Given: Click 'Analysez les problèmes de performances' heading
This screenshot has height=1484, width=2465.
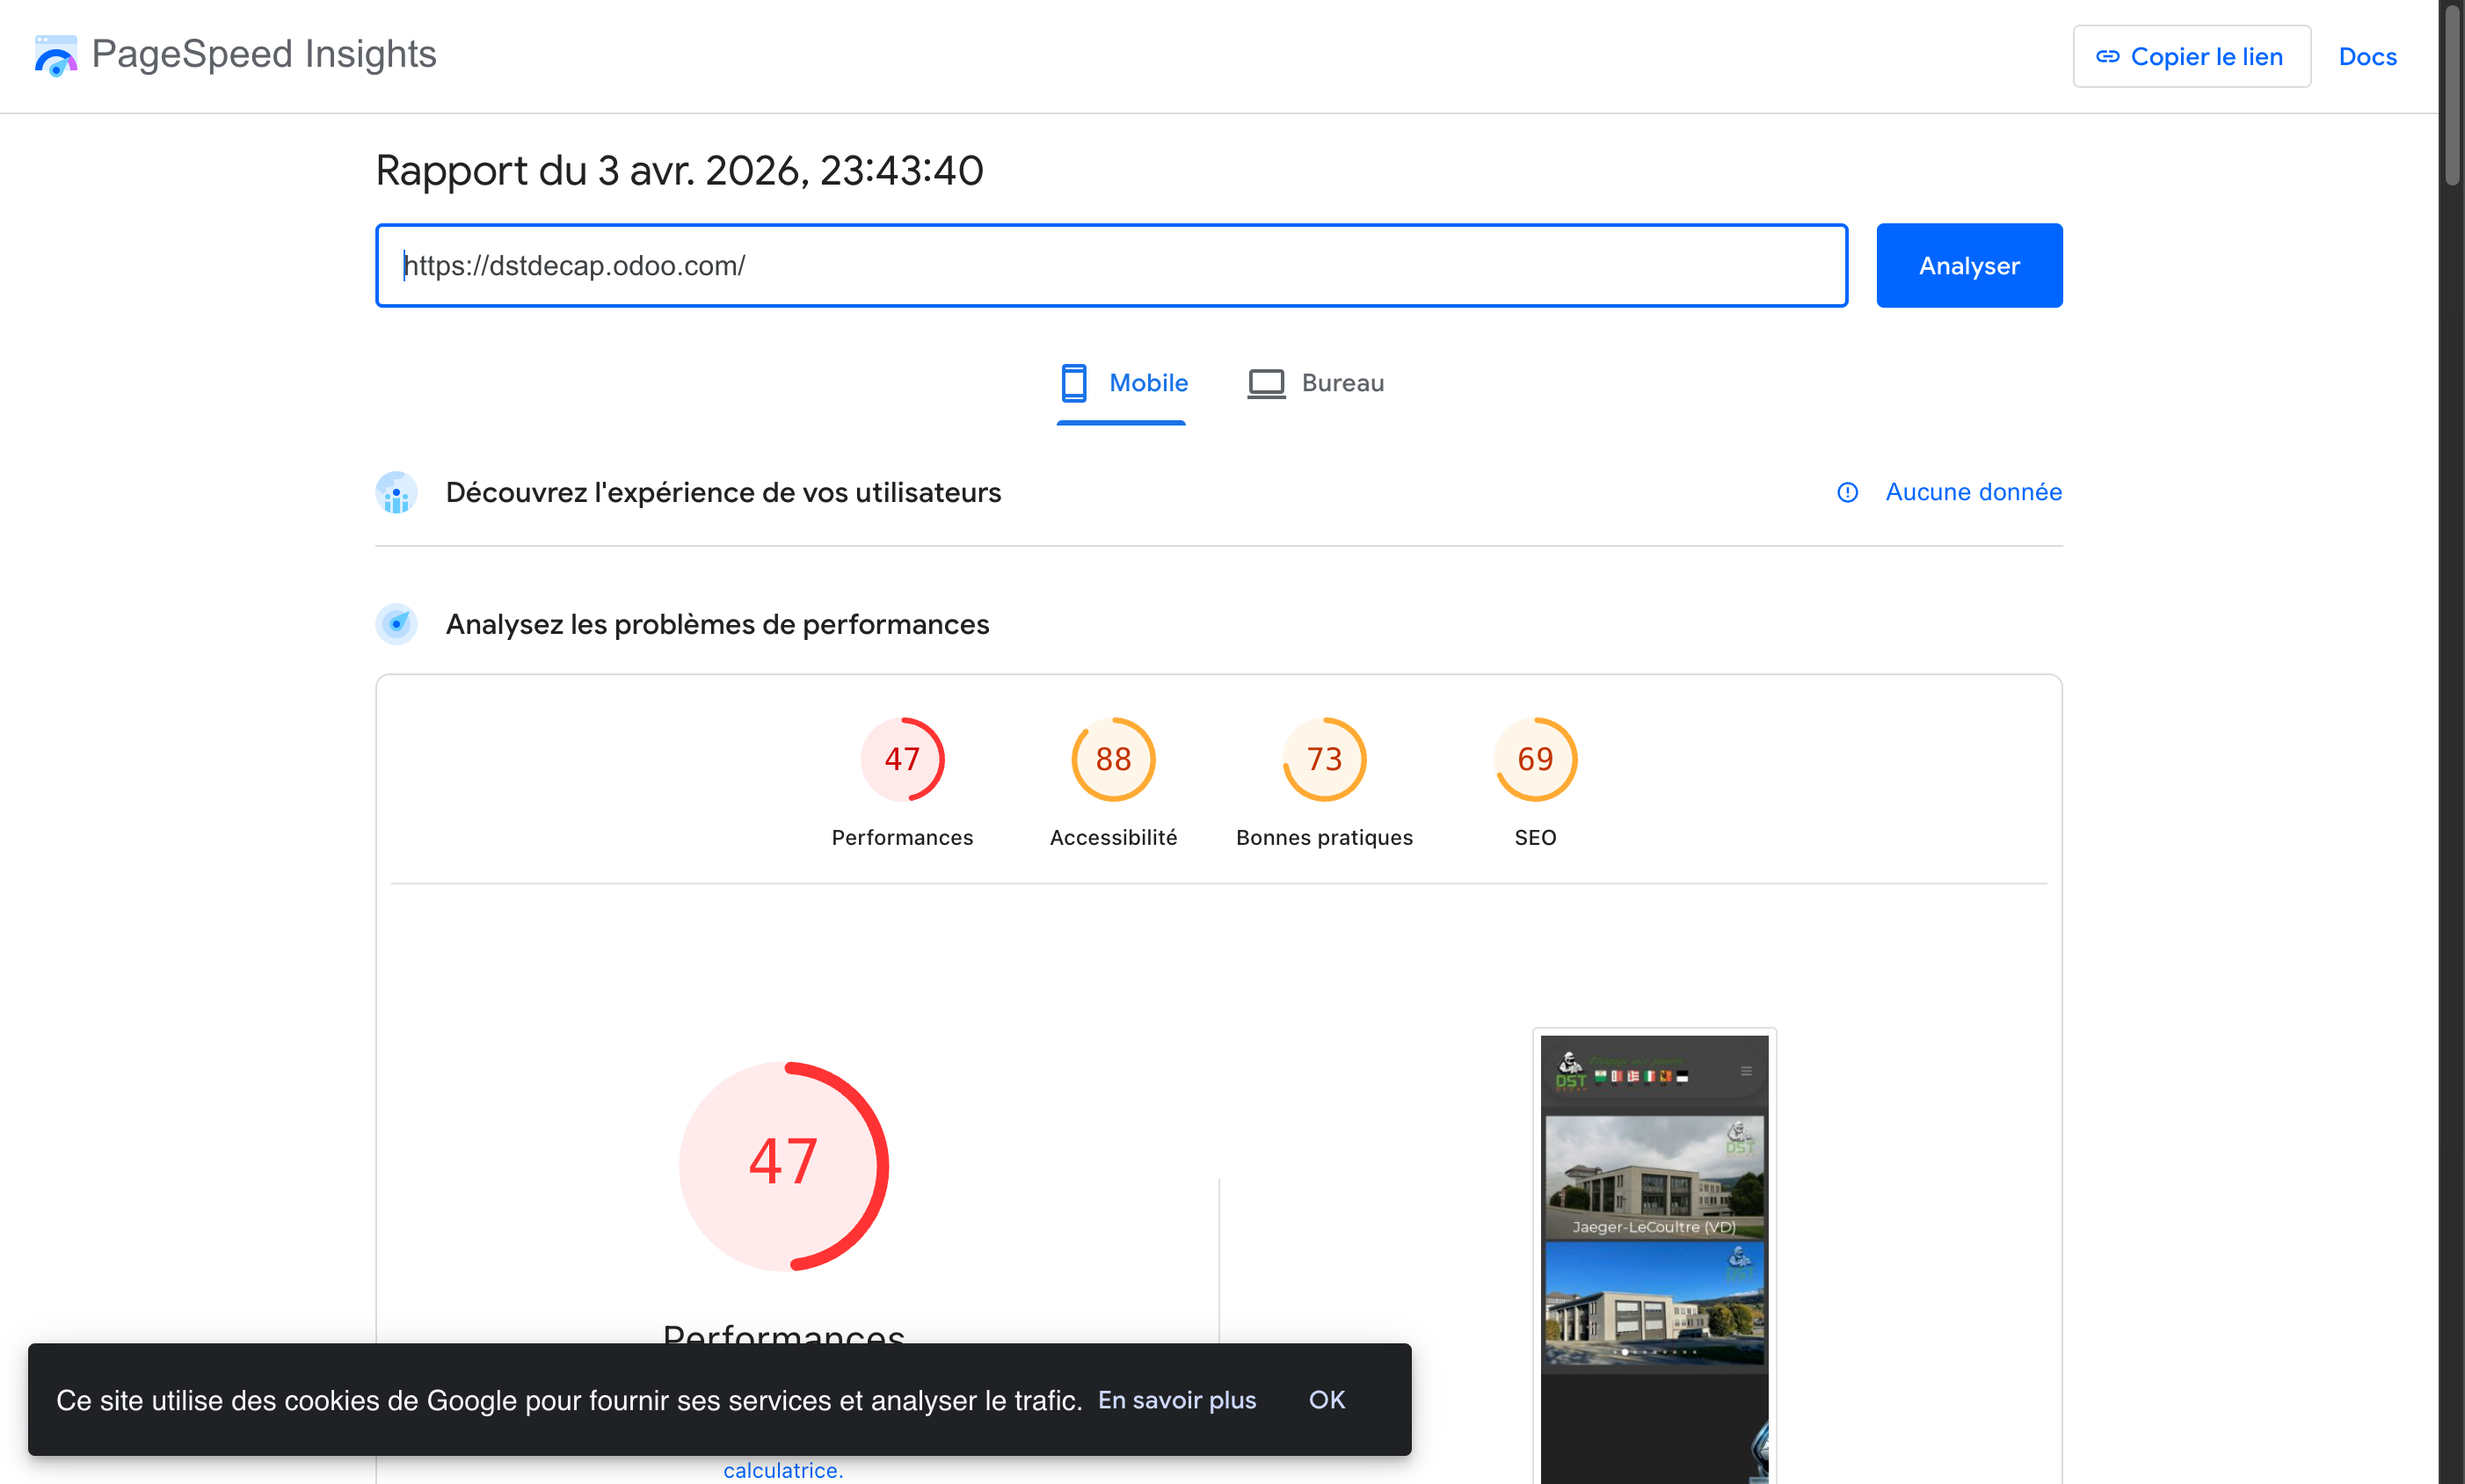Looking at the screenshot, I should point(717,624).
